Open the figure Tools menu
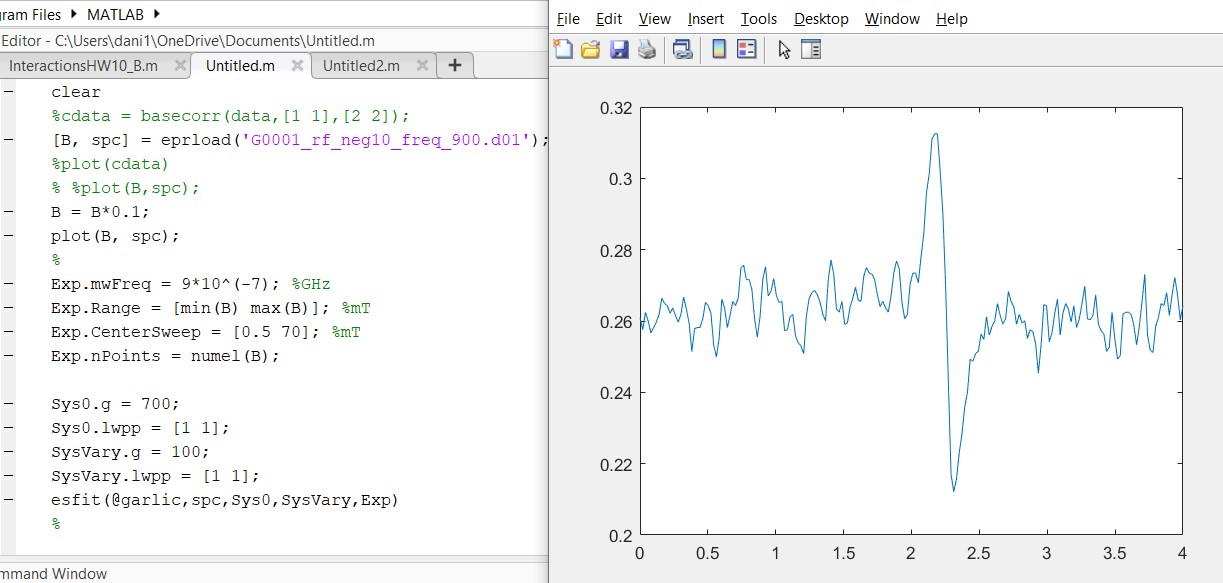 (x=759, y=19)
